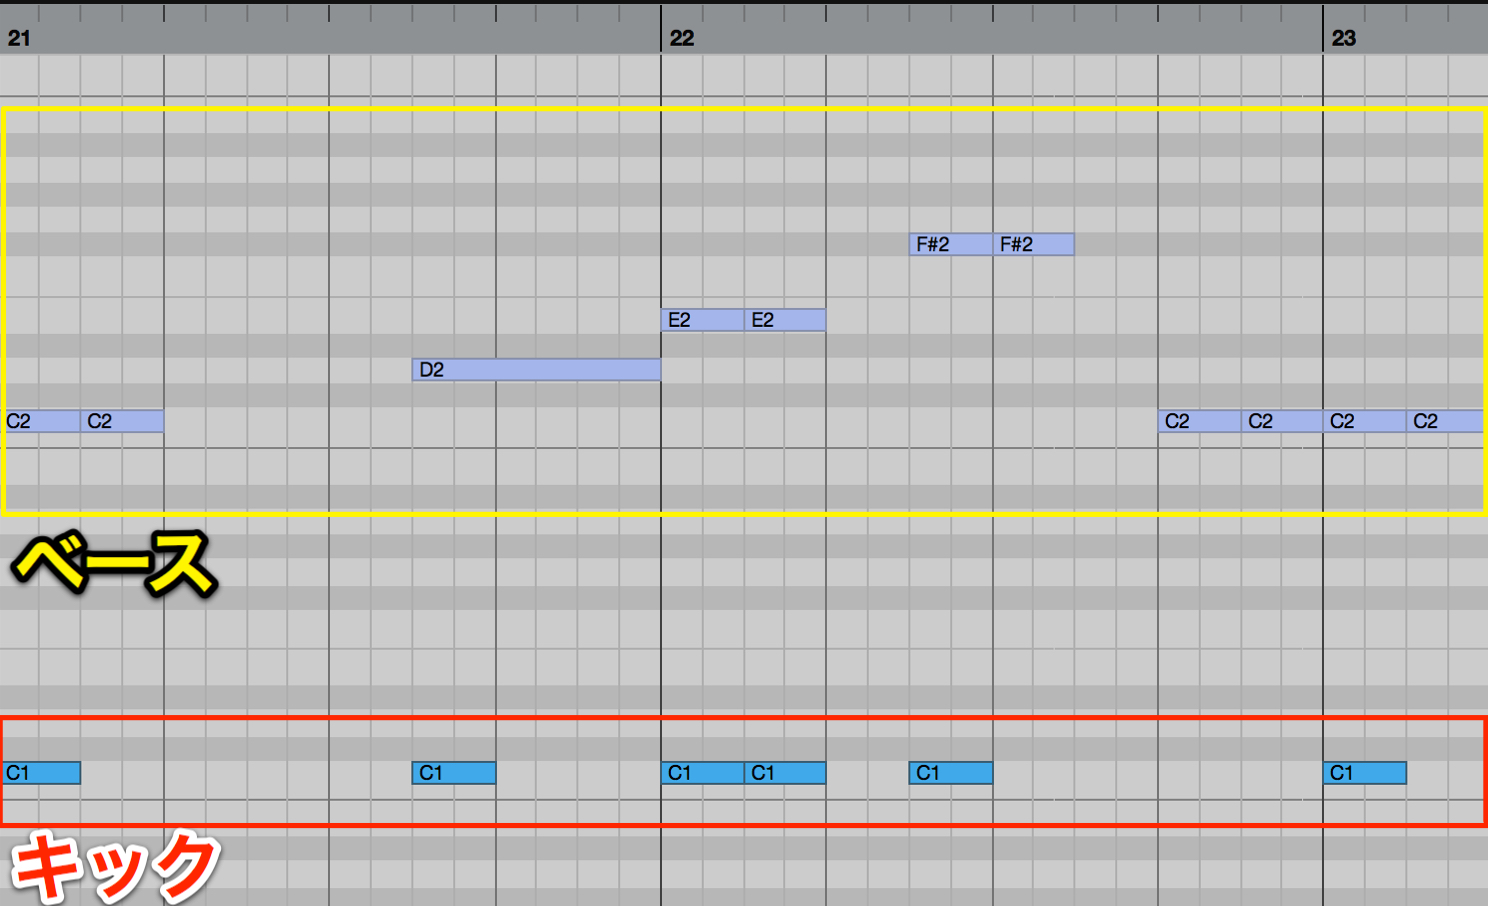
Task: Select the C2 note starting at bar 23
Action: coord(1365,421)
